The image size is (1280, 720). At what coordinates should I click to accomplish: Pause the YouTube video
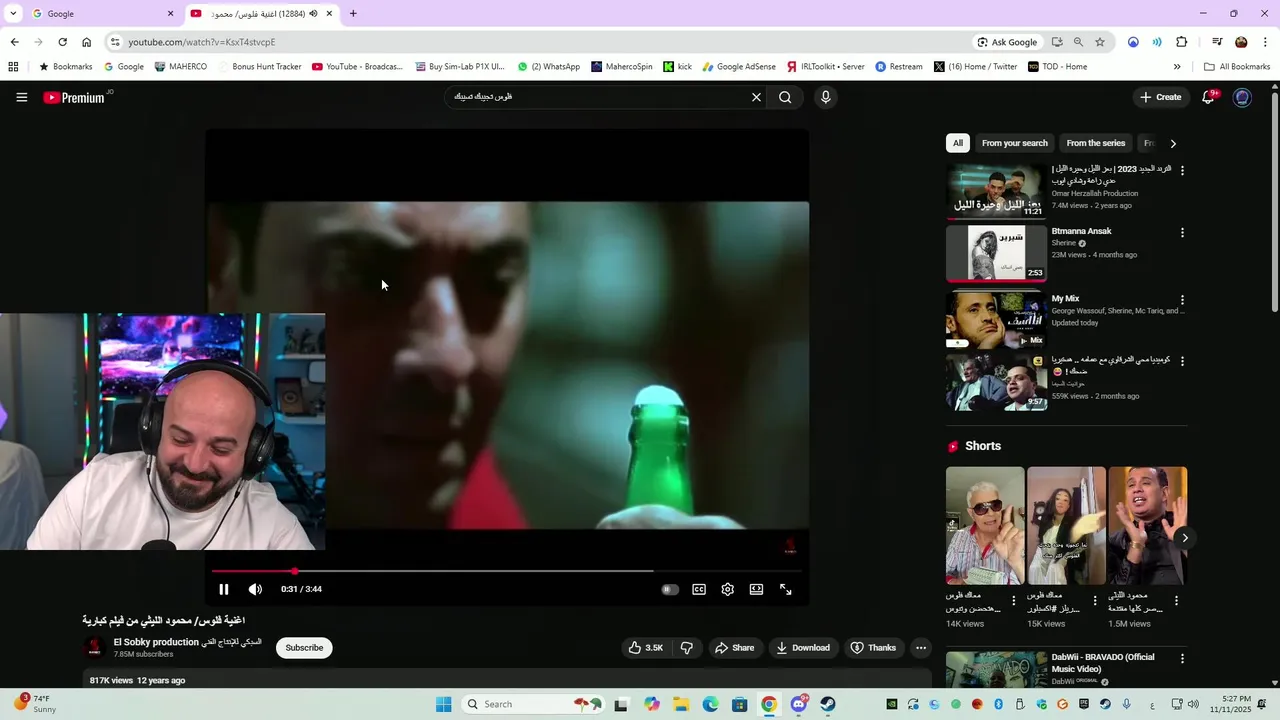click(224, 589)
